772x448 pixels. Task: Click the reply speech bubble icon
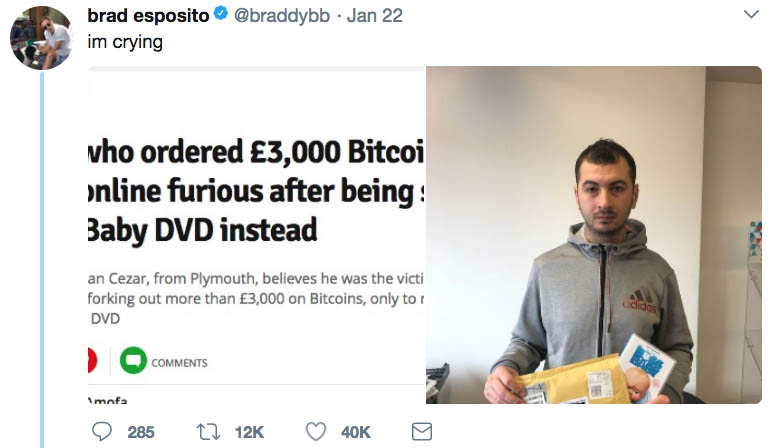pos(102,432)
